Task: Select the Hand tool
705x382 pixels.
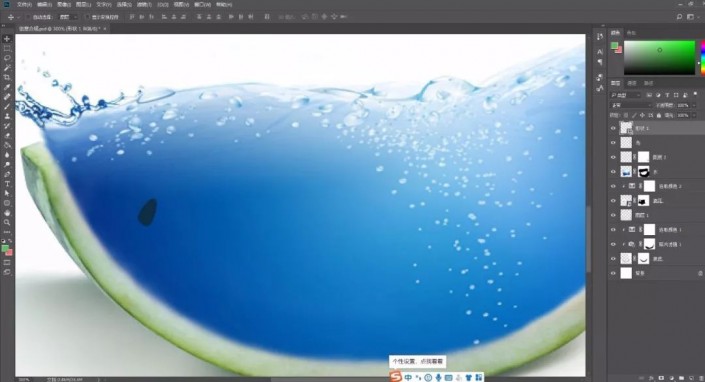Action: tap(7, 213)
